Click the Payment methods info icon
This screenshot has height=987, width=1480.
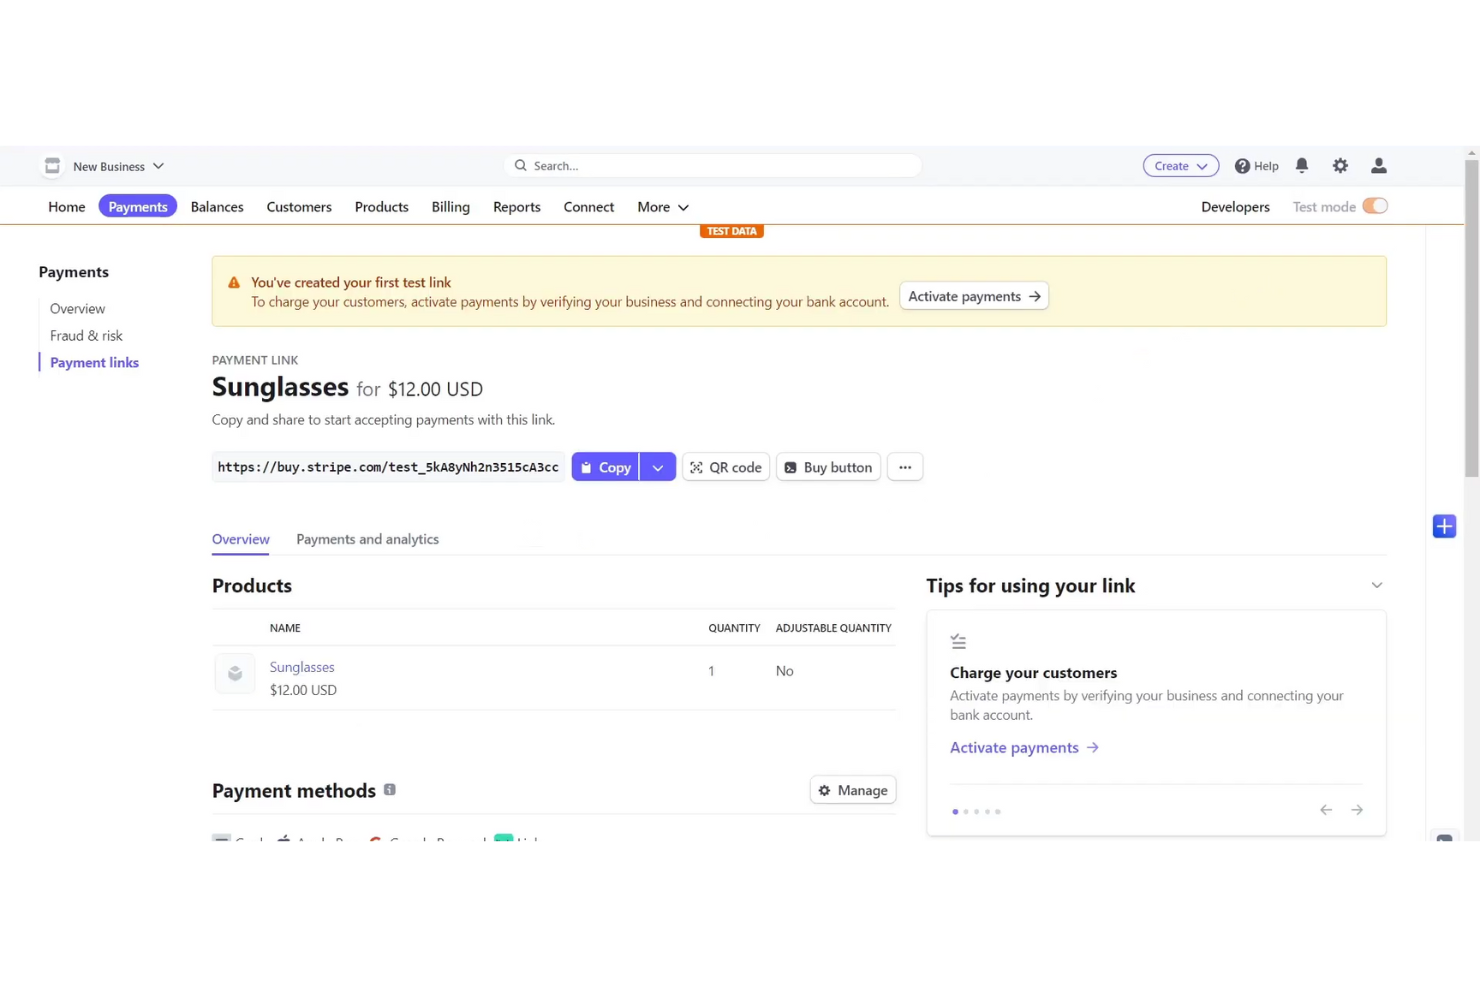click(x=389, y=789)
